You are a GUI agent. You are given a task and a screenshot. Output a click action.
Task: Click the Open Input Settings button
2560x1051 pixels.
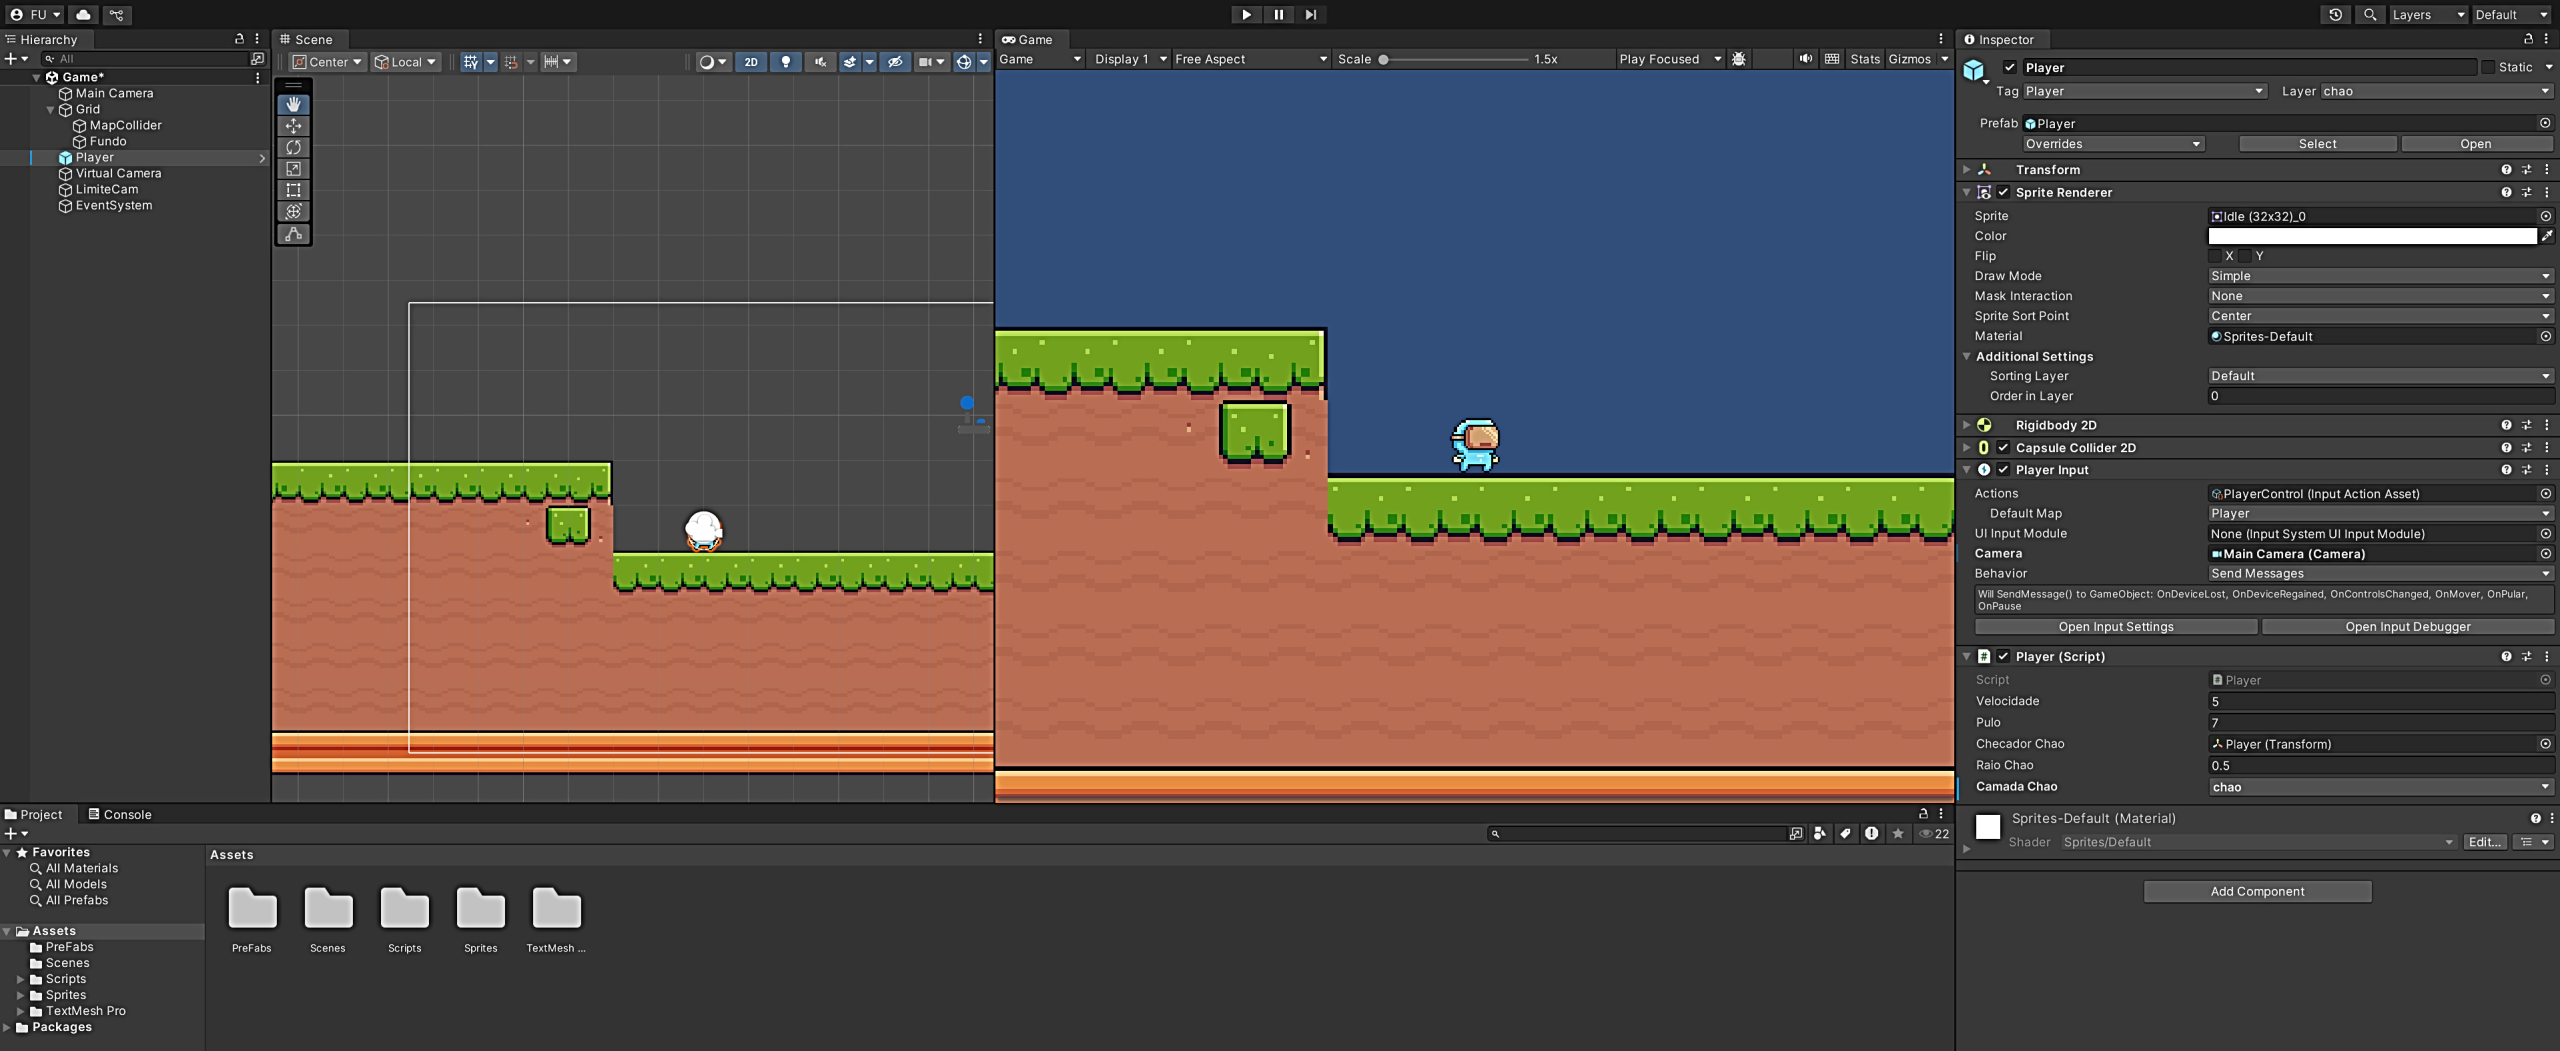click(x=2115, y=627)
